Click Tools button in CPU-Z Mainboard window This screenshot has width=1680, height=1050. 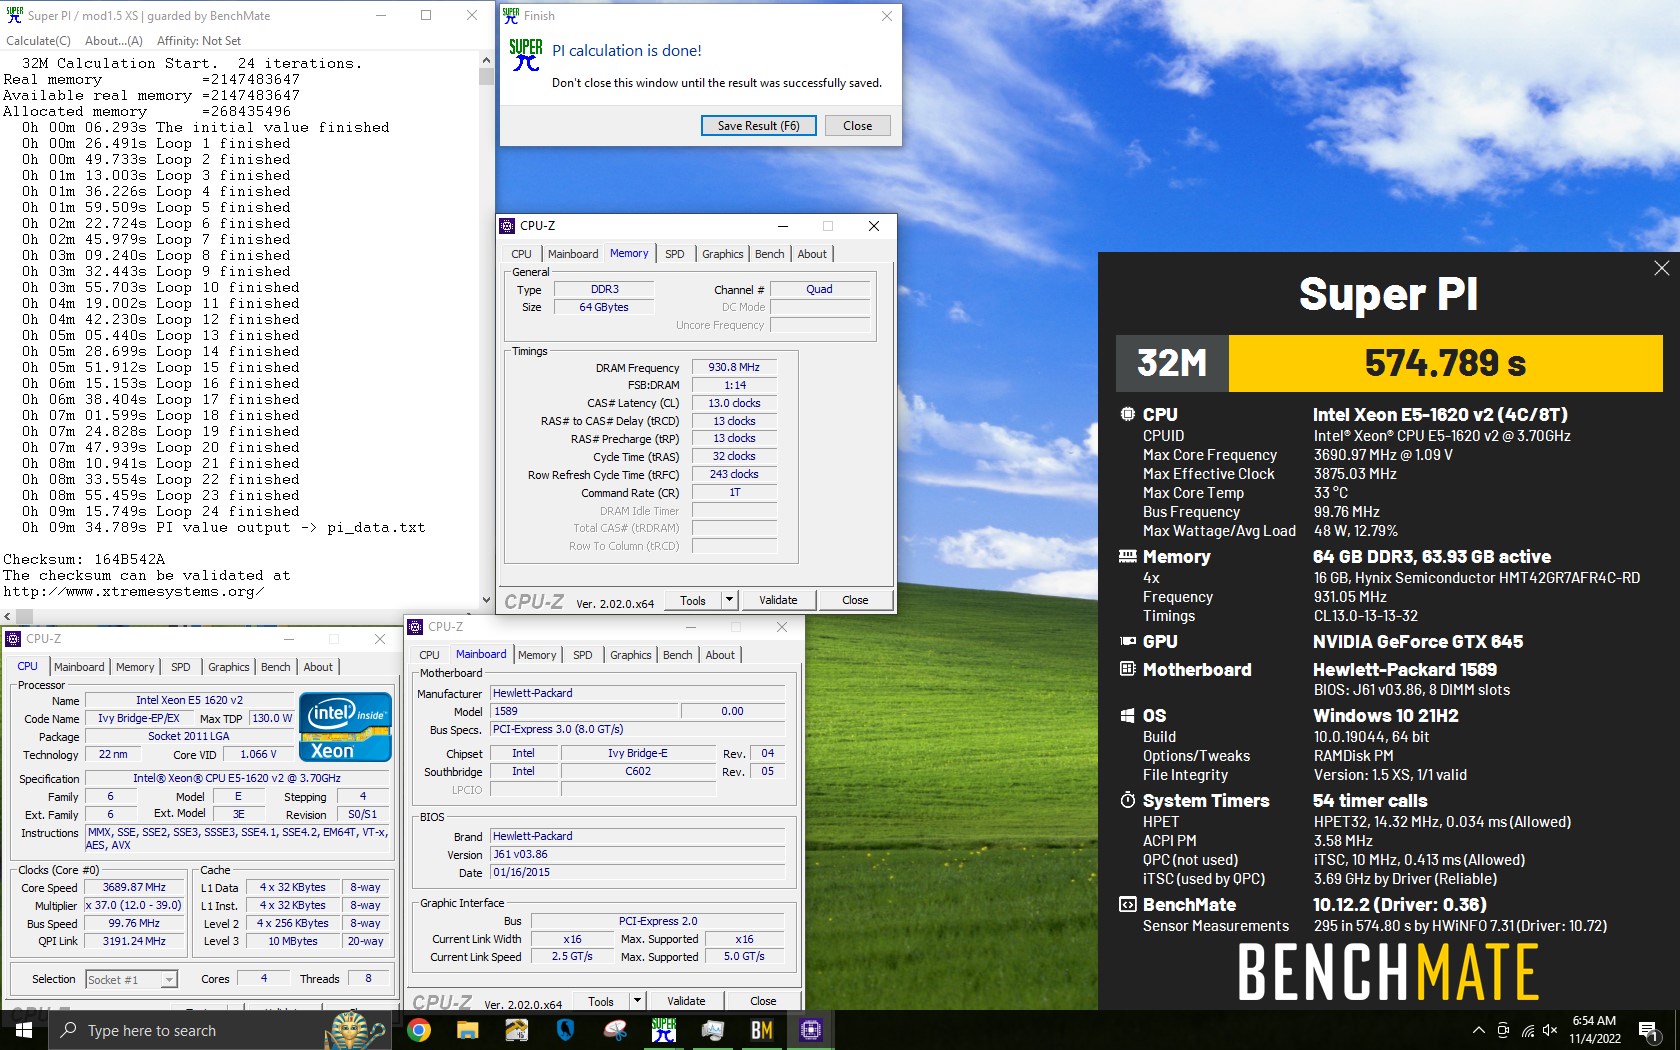601,1001
